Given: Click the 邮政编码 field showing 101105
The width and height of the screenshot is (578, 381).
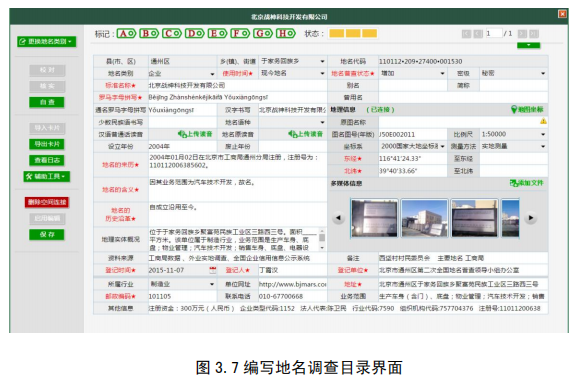Looking at the screenshot, I should click(182, 296).
